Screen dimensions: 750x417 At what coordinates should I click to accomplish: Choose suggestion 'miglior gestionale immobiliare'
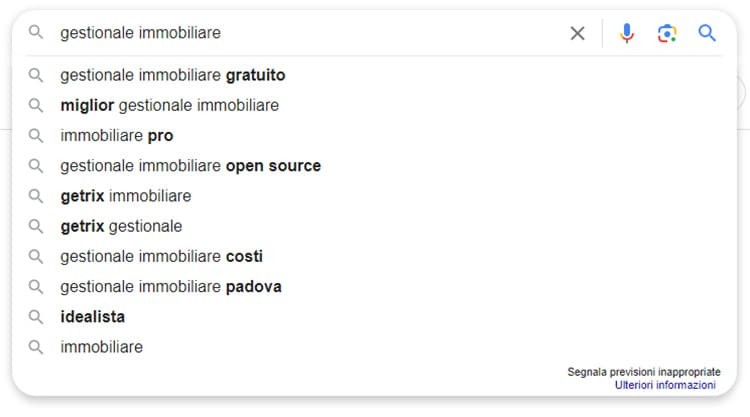pos(375,105)
